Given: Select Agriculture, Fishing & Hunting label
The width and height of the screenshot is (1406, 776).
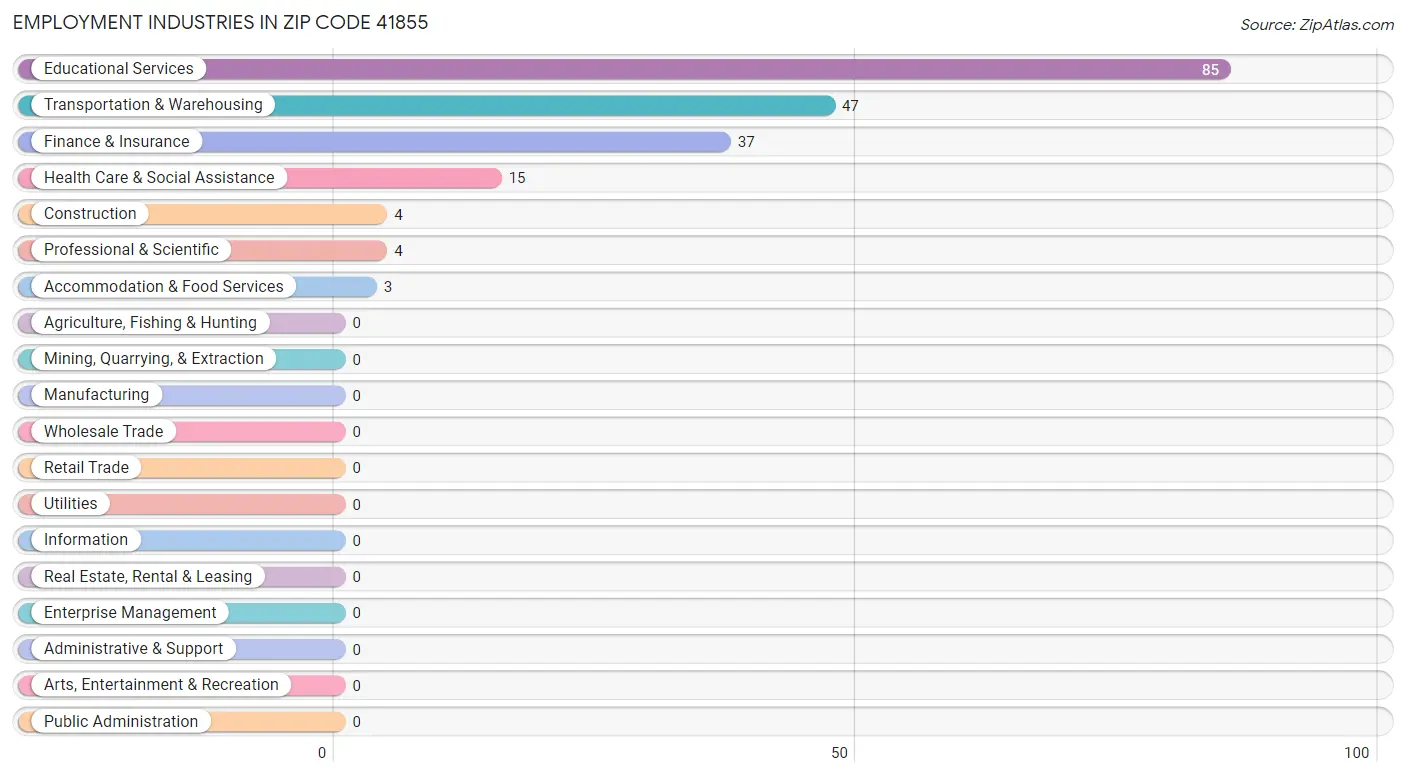Looking at the screenshot, I should pyautogui.click(x=150, y=322).
